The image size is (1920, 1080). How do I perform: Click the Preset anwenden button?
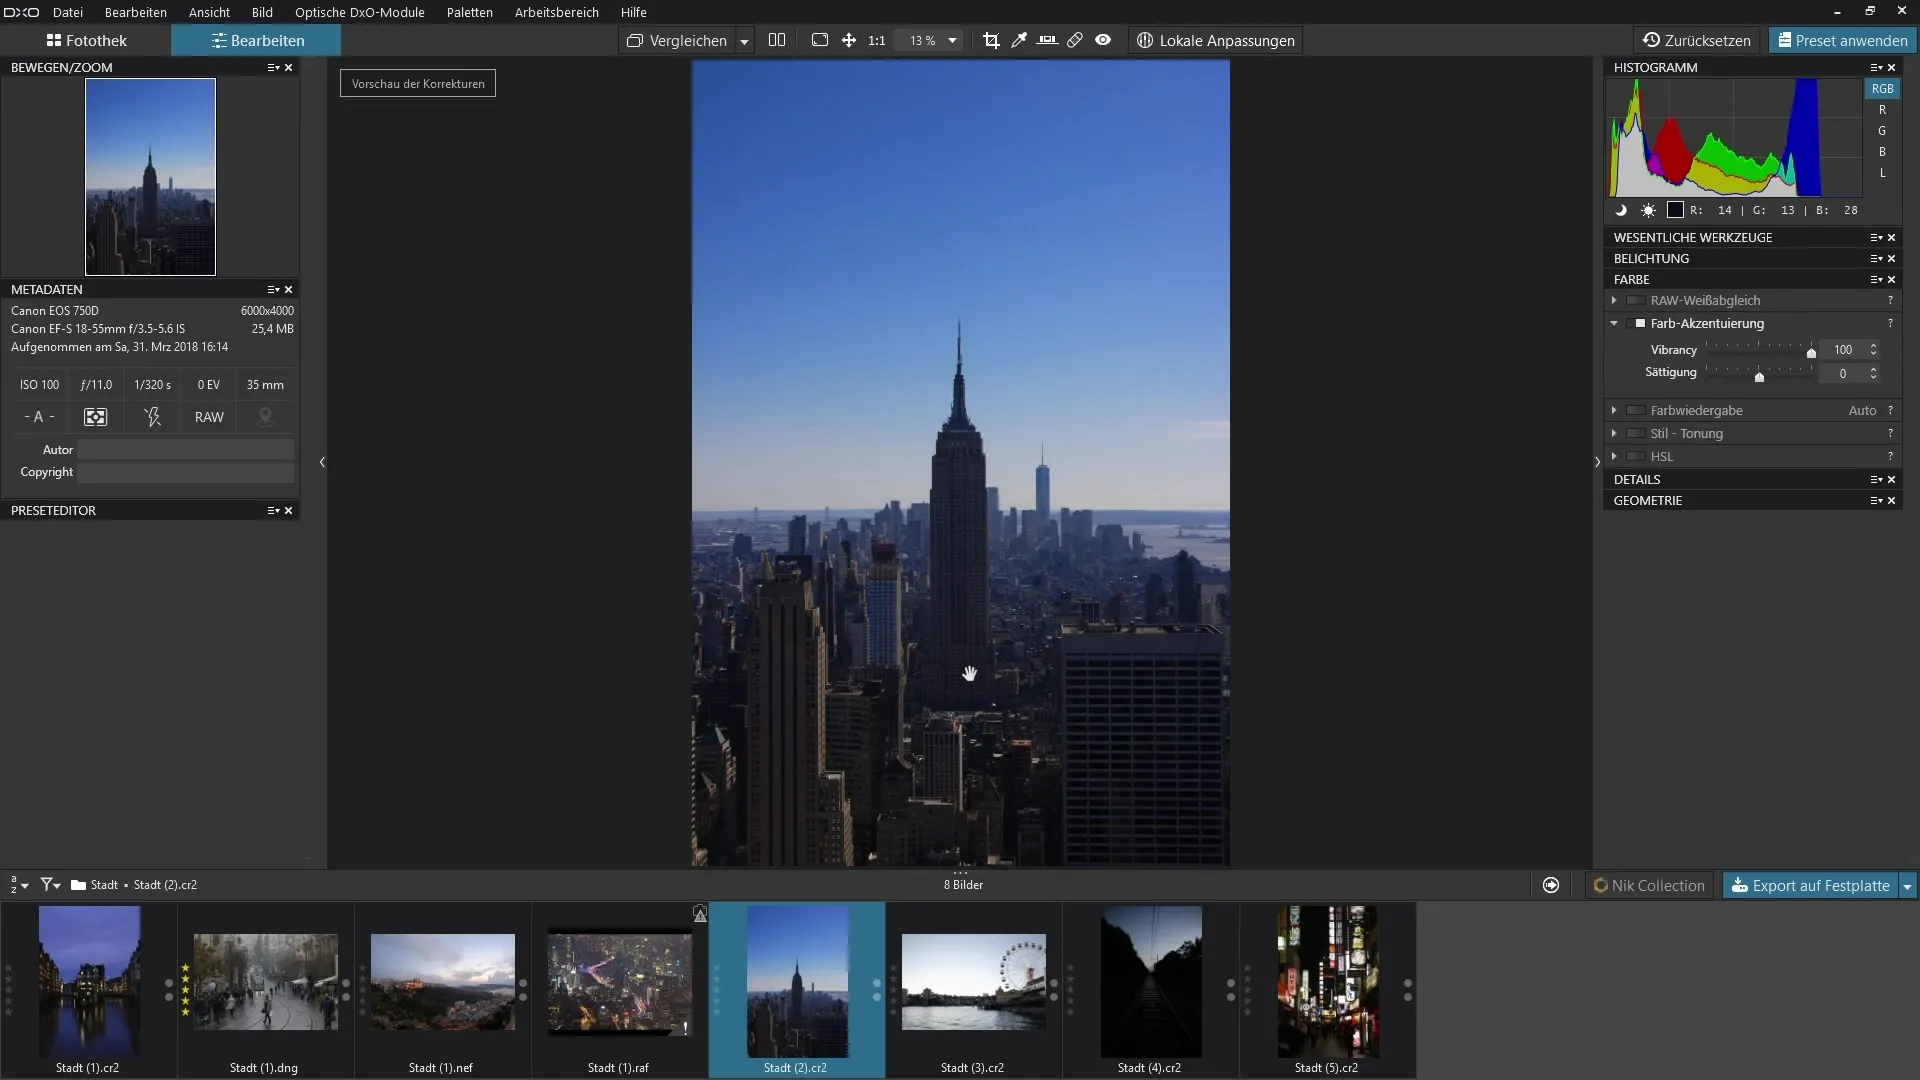[x=1842, y=41]
